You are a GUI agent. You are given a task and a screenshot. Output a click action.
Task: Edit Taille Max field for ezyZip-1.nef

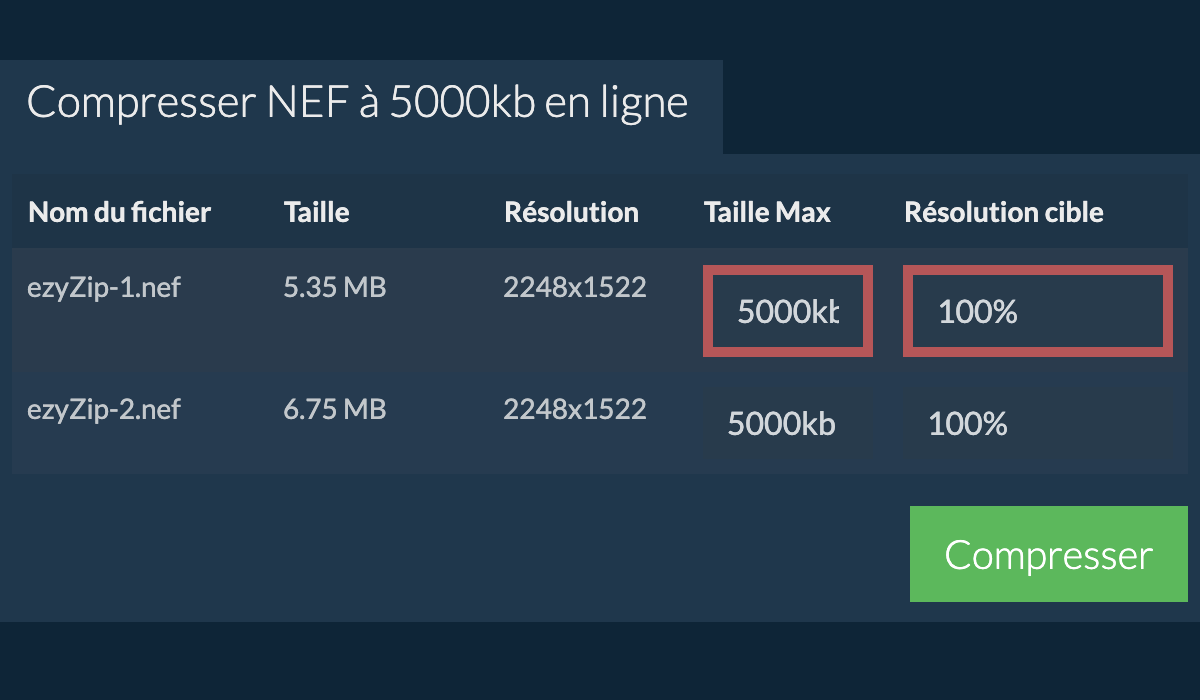point(788,311)
